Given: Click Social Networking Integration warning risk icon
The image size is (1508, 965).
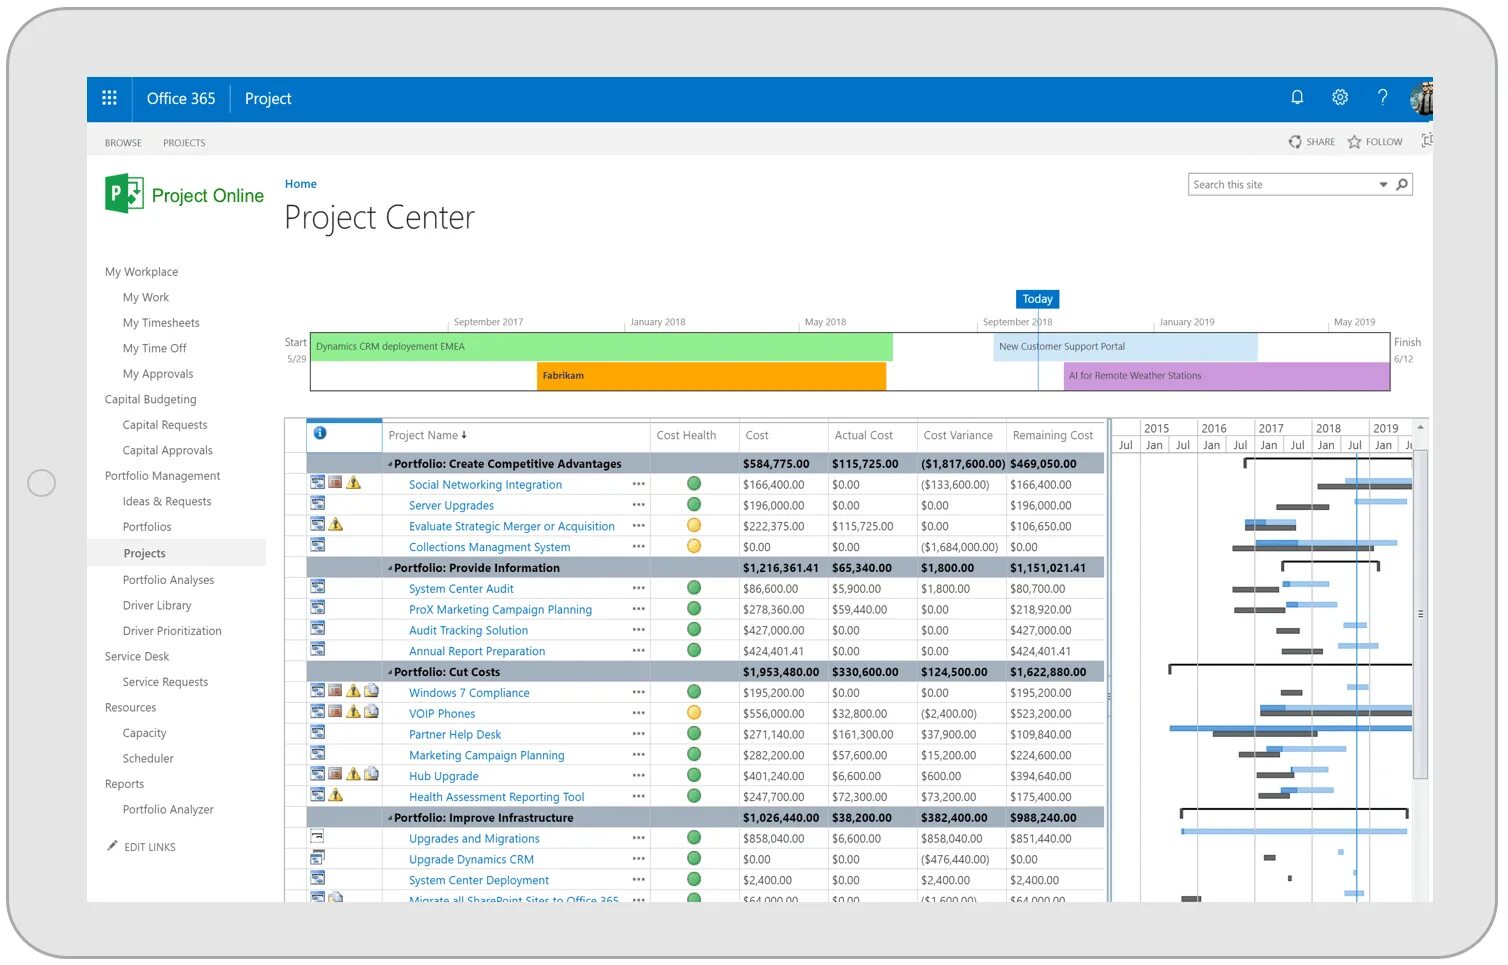Looking at the screenshot, I should (353, 482).
